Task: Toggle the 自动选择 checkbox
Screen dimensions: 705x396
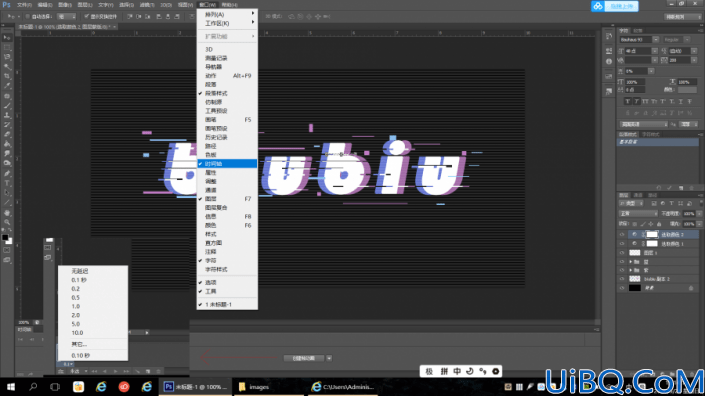Action: point(27,17)
